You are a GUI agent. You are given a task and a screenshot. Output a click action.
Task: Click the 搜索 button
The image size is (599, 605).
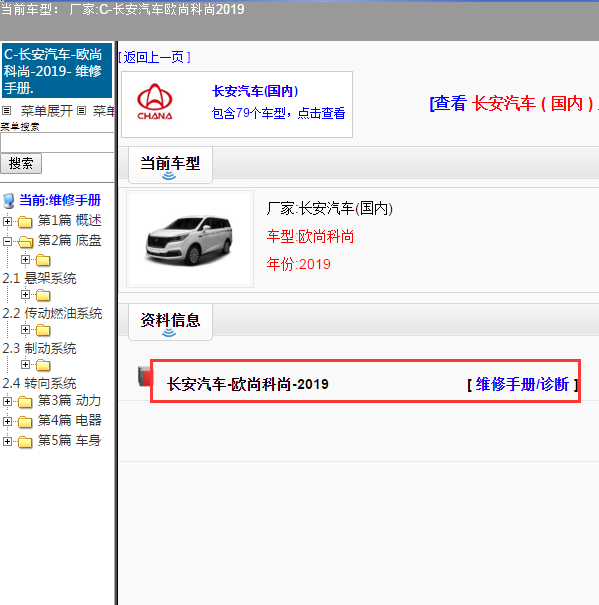(x=21, y=164)
